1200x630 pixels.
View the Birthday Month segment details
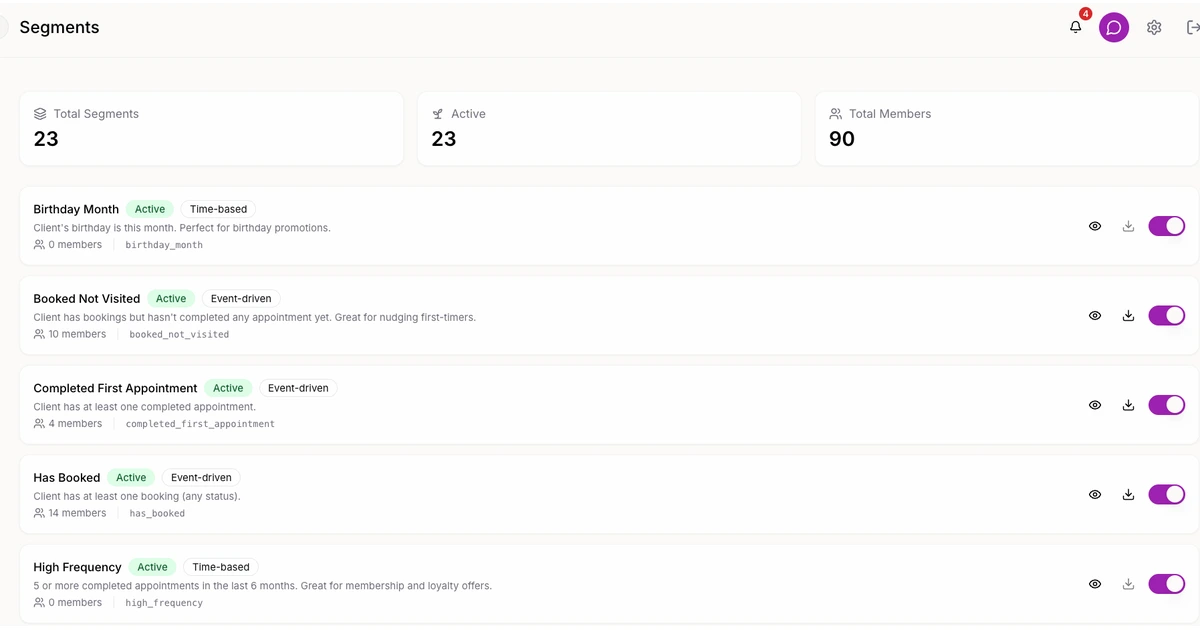1095,226
